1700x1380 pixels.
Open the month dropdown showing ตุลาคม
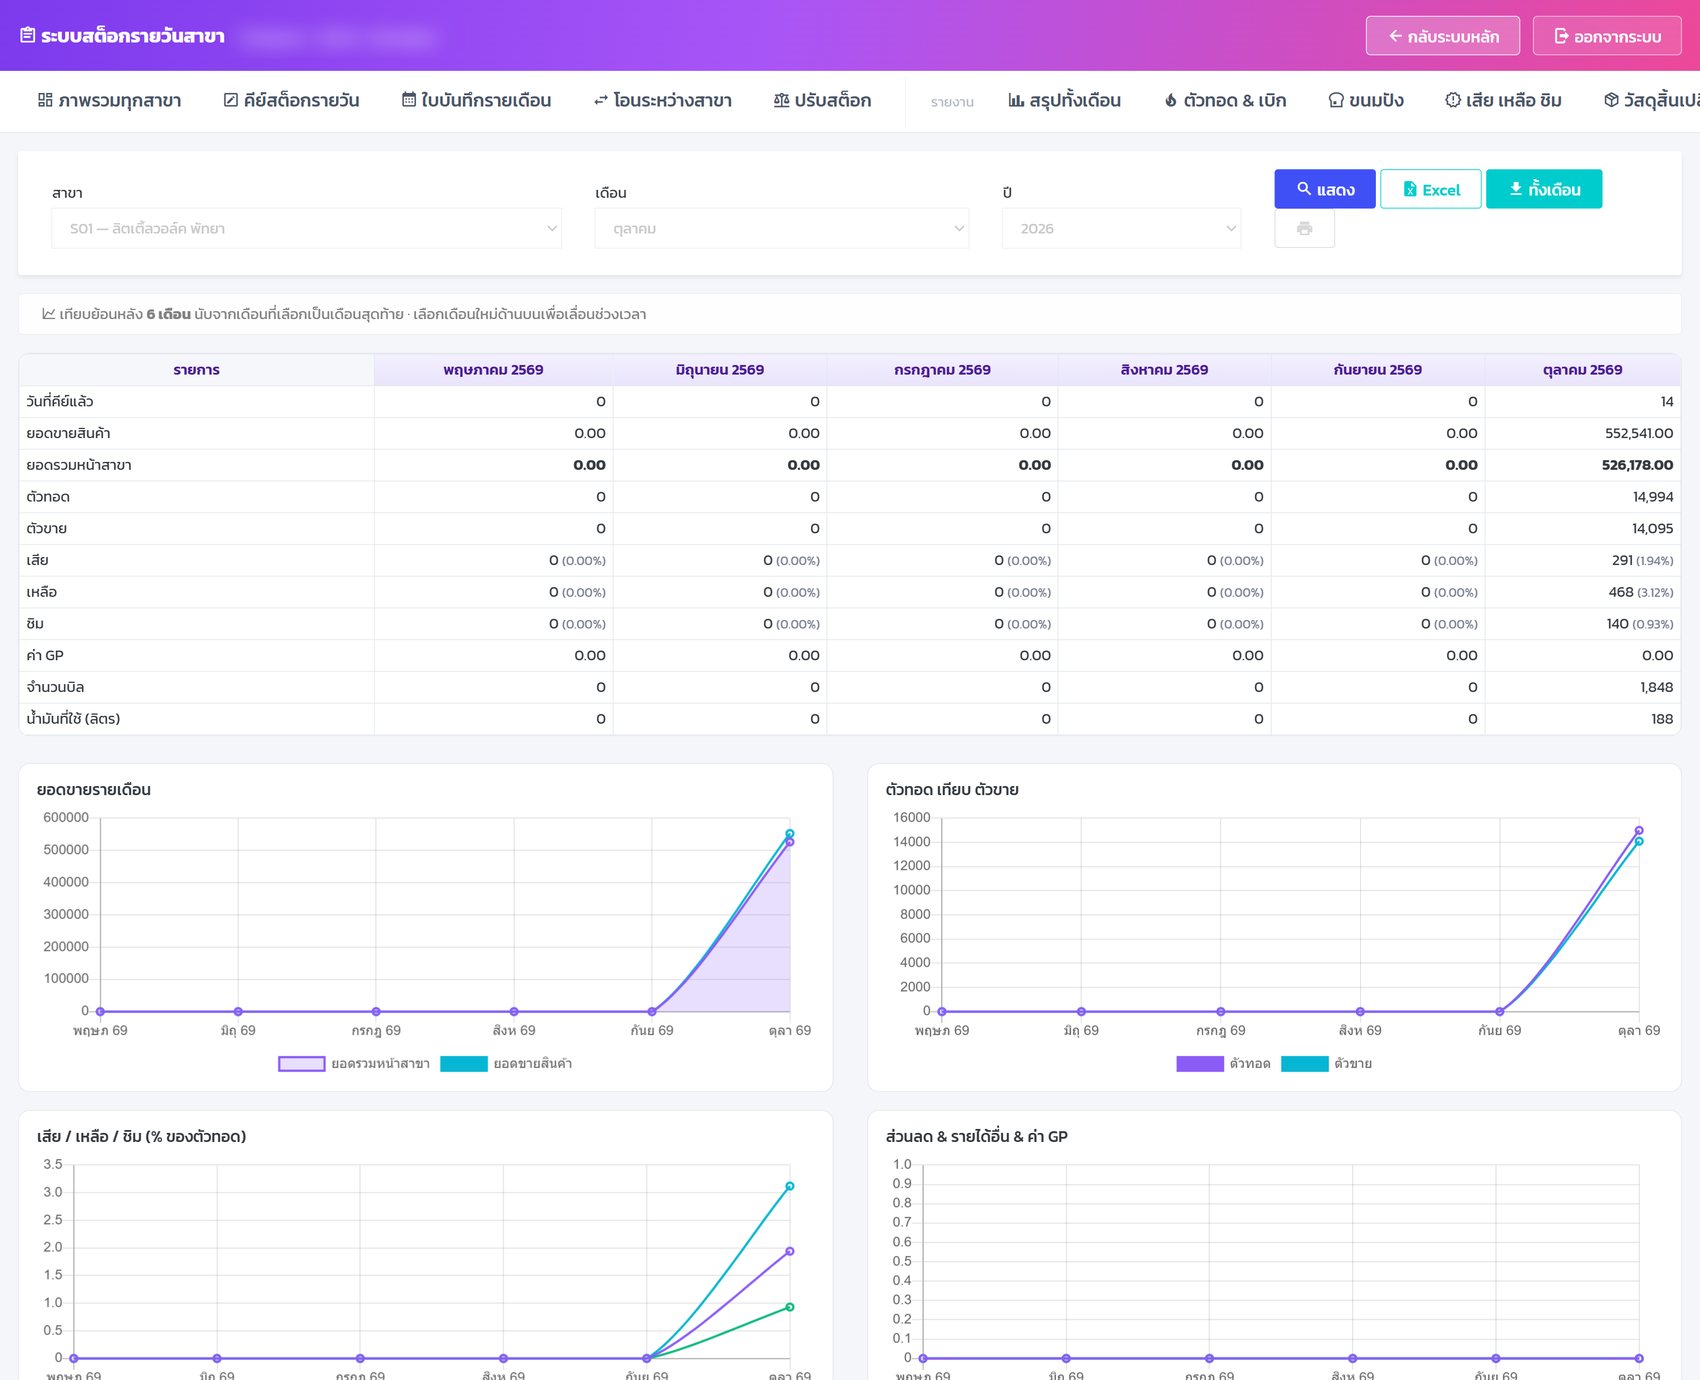781,228
